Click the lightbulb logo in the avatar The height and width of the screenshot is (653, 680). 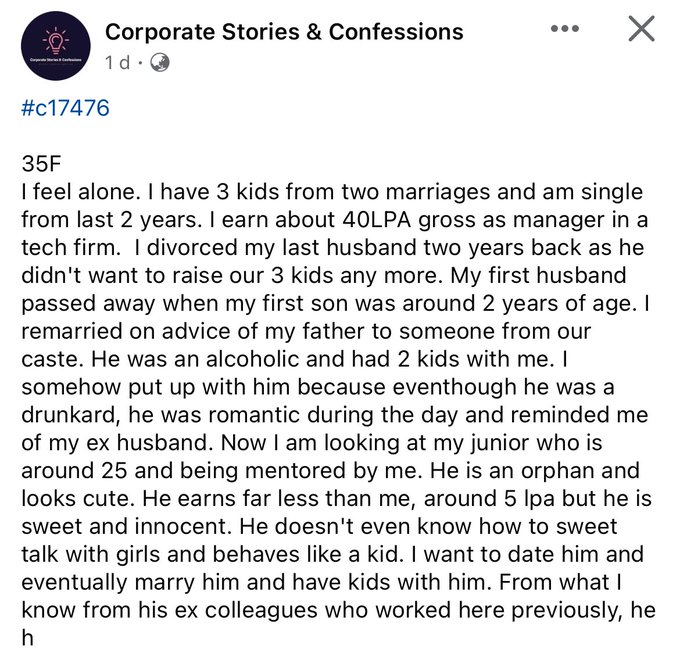(56, 41)
